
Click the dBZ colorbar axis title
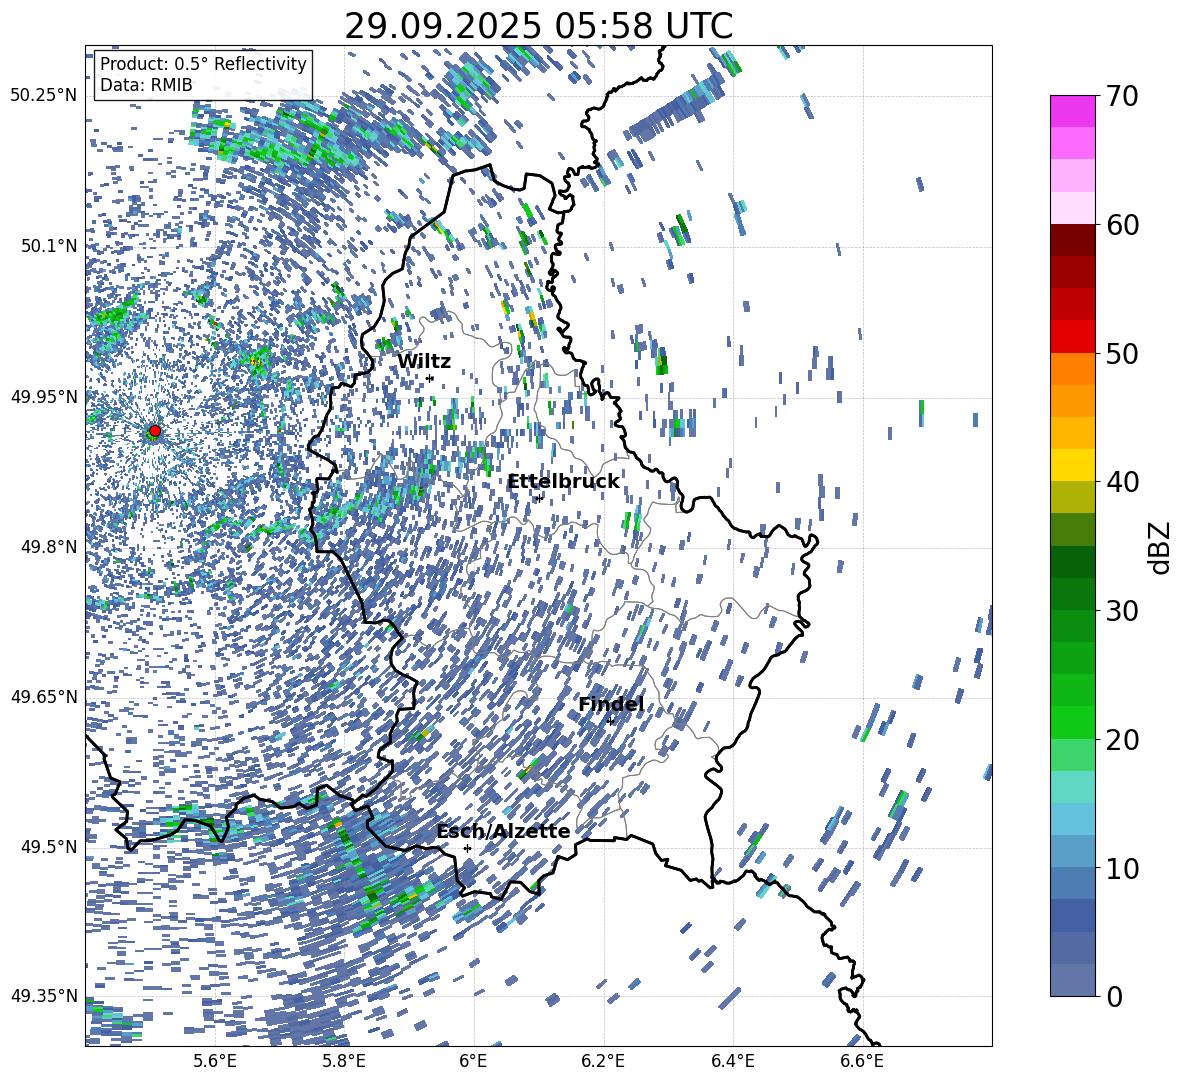(1160, 547)
